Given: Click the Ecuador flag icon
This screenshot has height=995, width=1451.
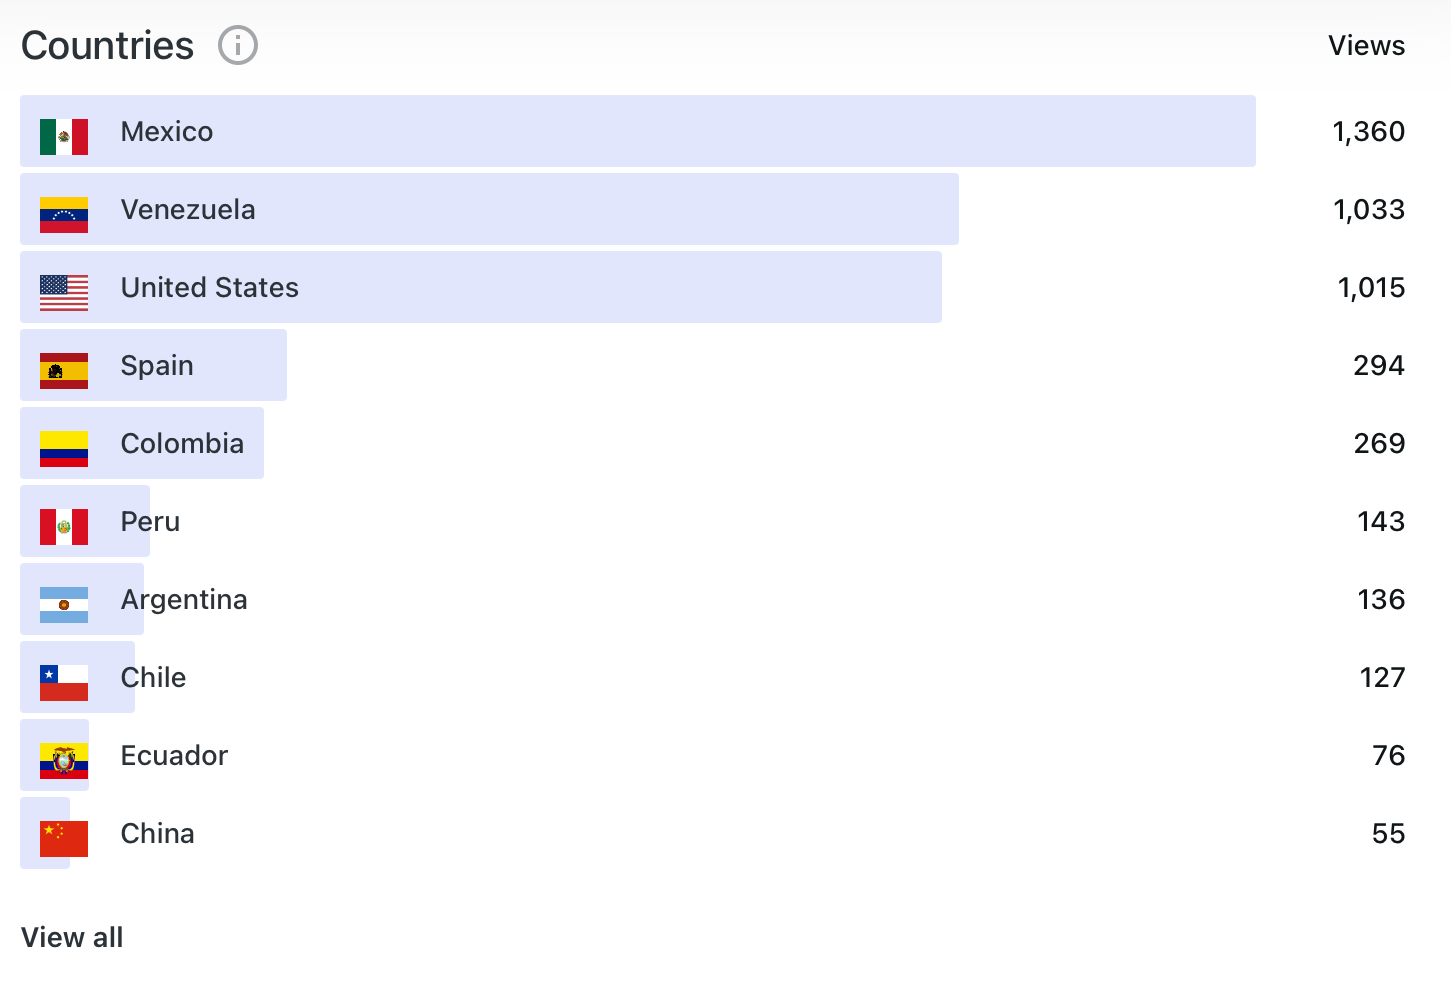Looking at the screenshot, I should (64, 761).
